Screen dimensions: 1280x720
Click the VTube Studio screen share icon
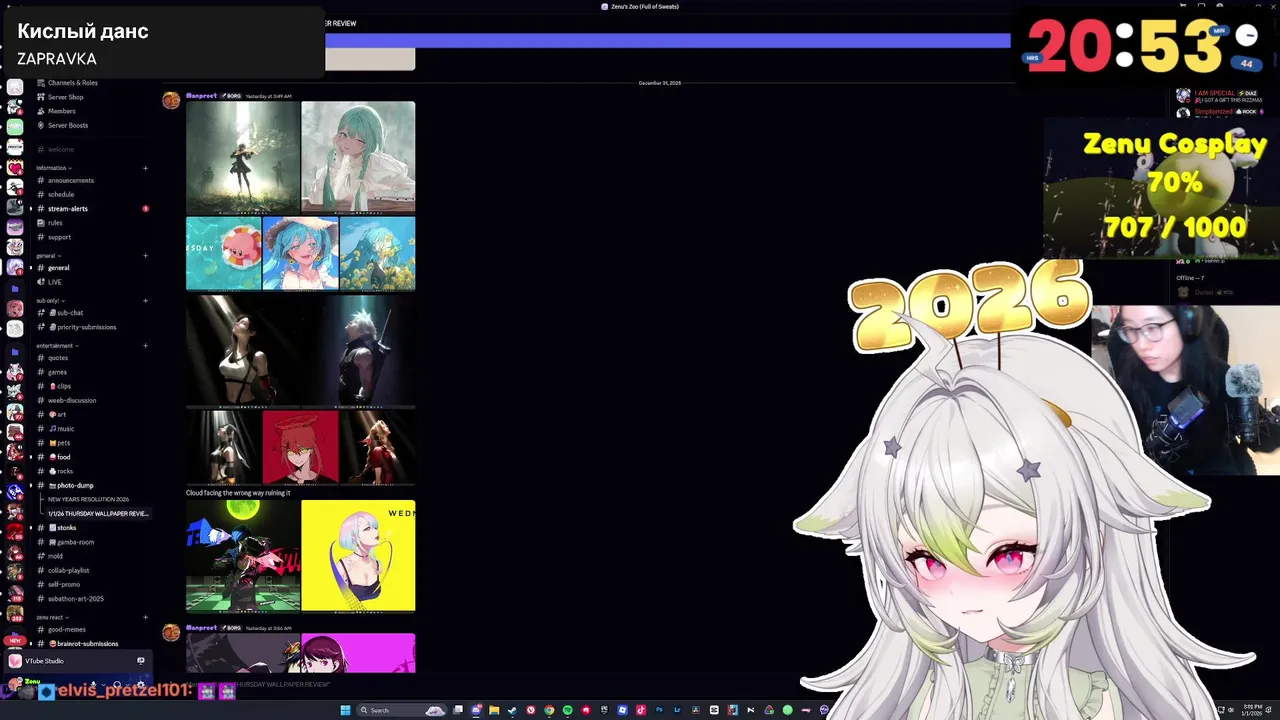click(x=141, y=660)
